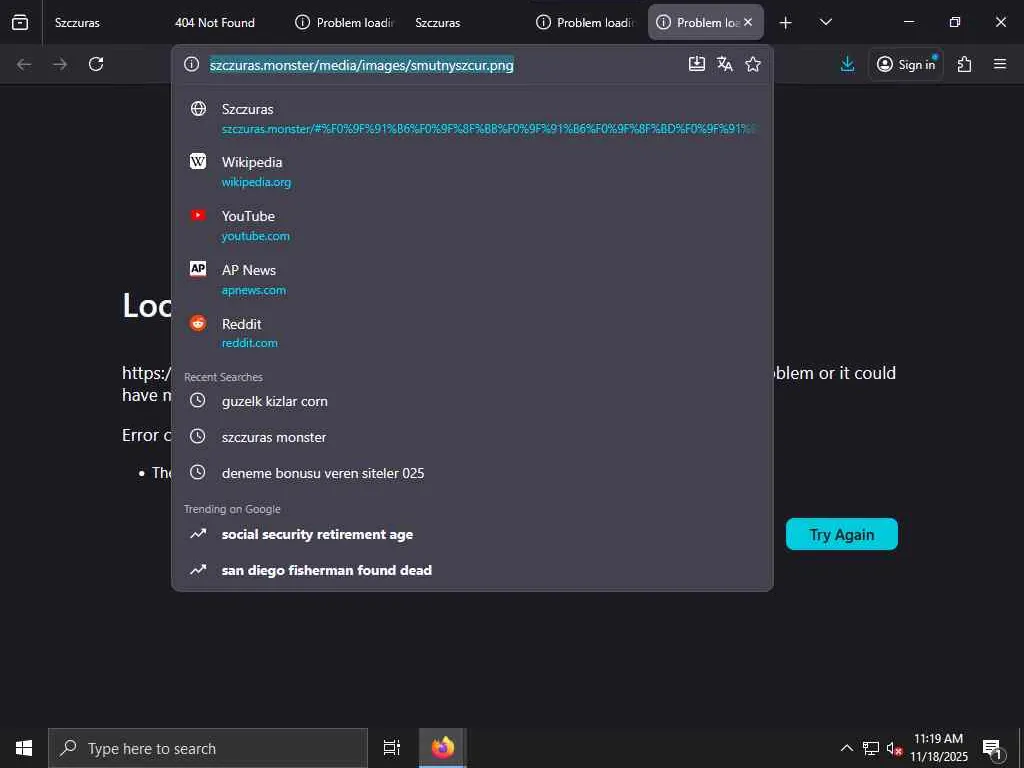Show site information icon in address bar
Image resolution: width=1024 pixels, height=768 pixels.
tap(191, 64)
